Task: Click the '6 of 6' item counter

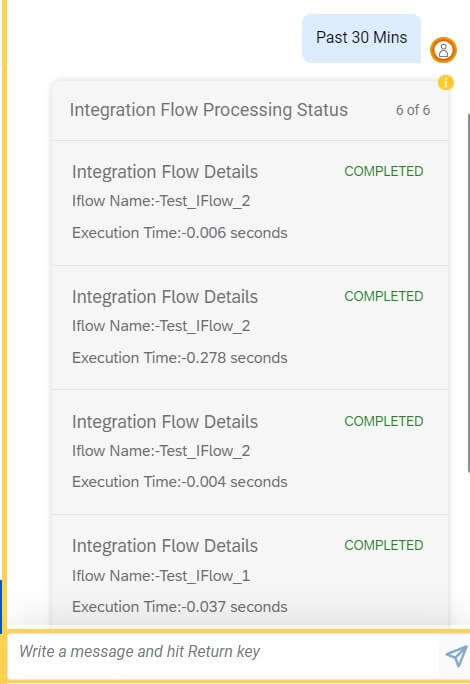Action: point(413,110)
